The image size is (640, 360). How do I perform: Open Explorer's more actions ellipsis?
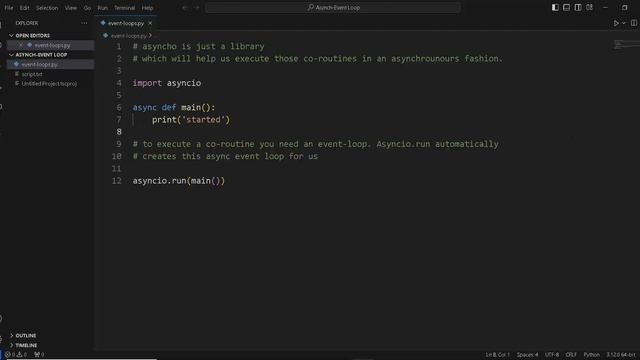pos(84,23)
